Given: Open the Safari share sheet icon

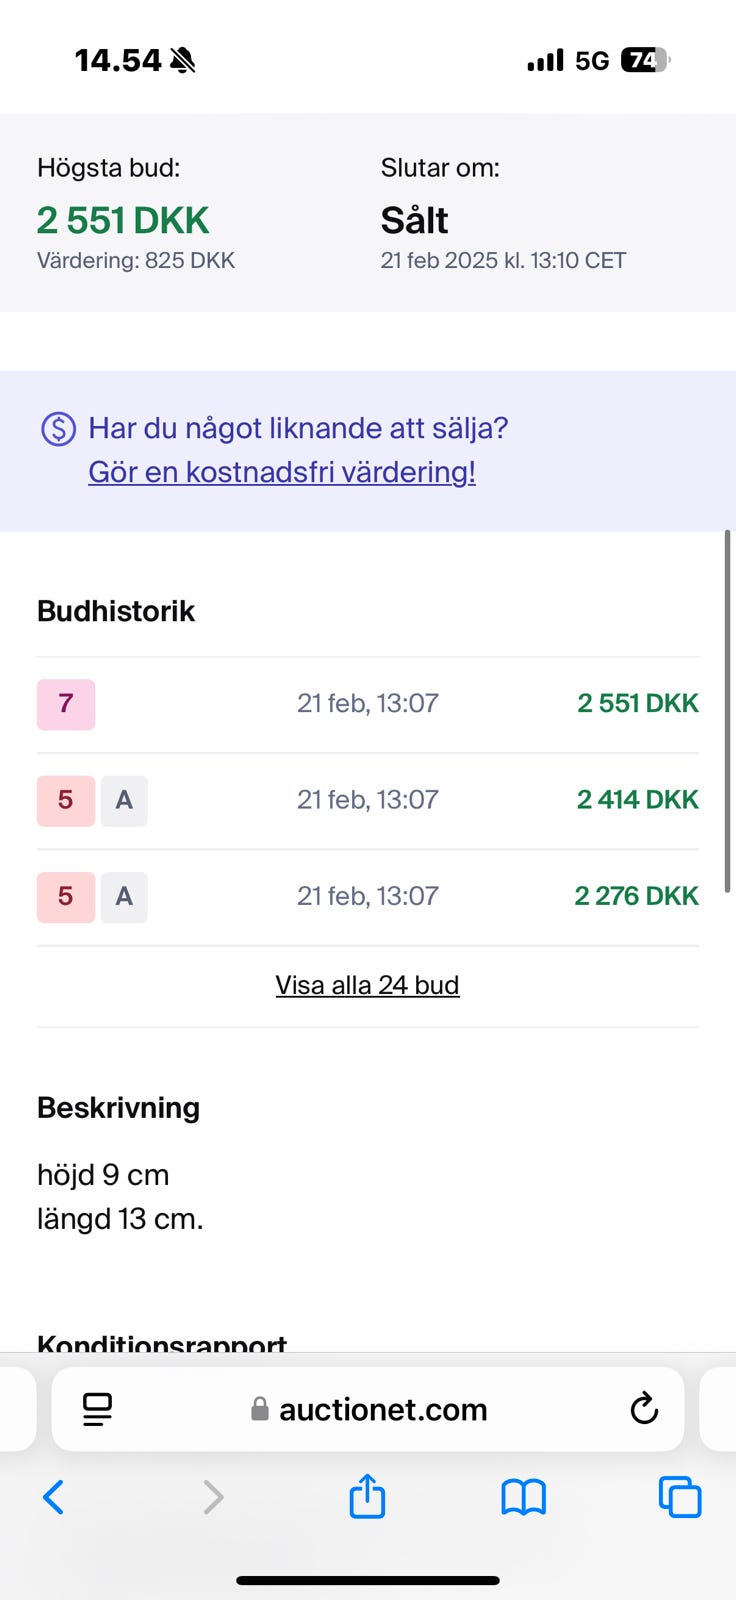Looking at the screenshot, I should pyautogui.click(x=367, y=1496).
